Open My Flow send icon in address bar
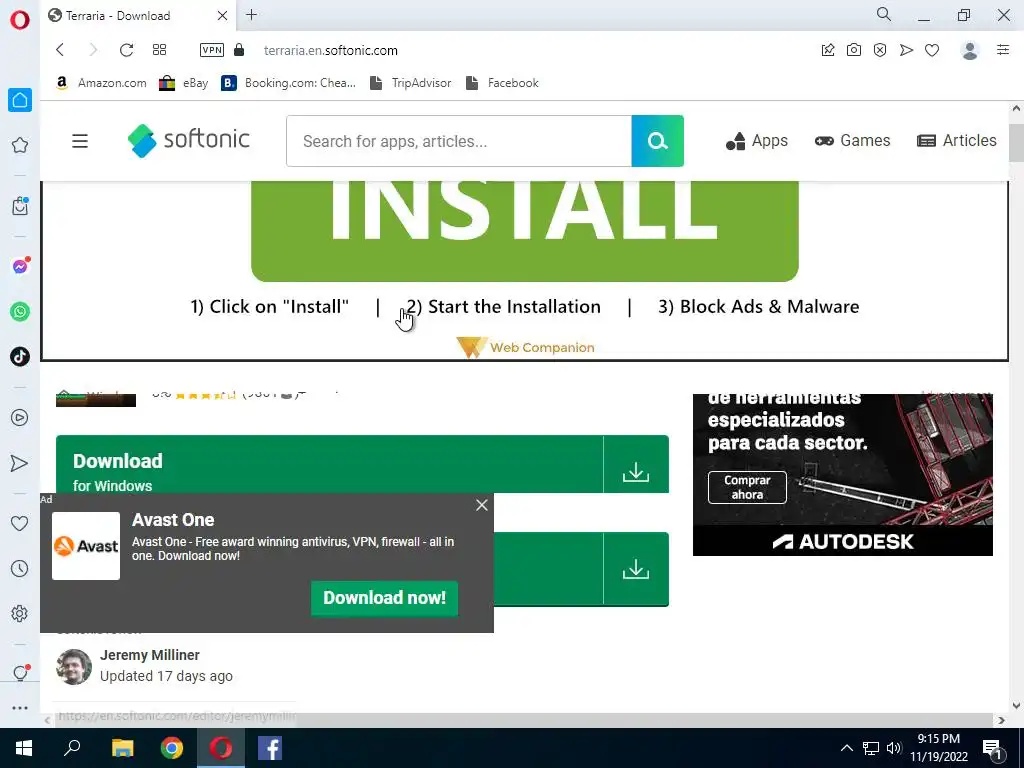The height and width of the screenshot is (768, 1024). (x=906, y=50)
